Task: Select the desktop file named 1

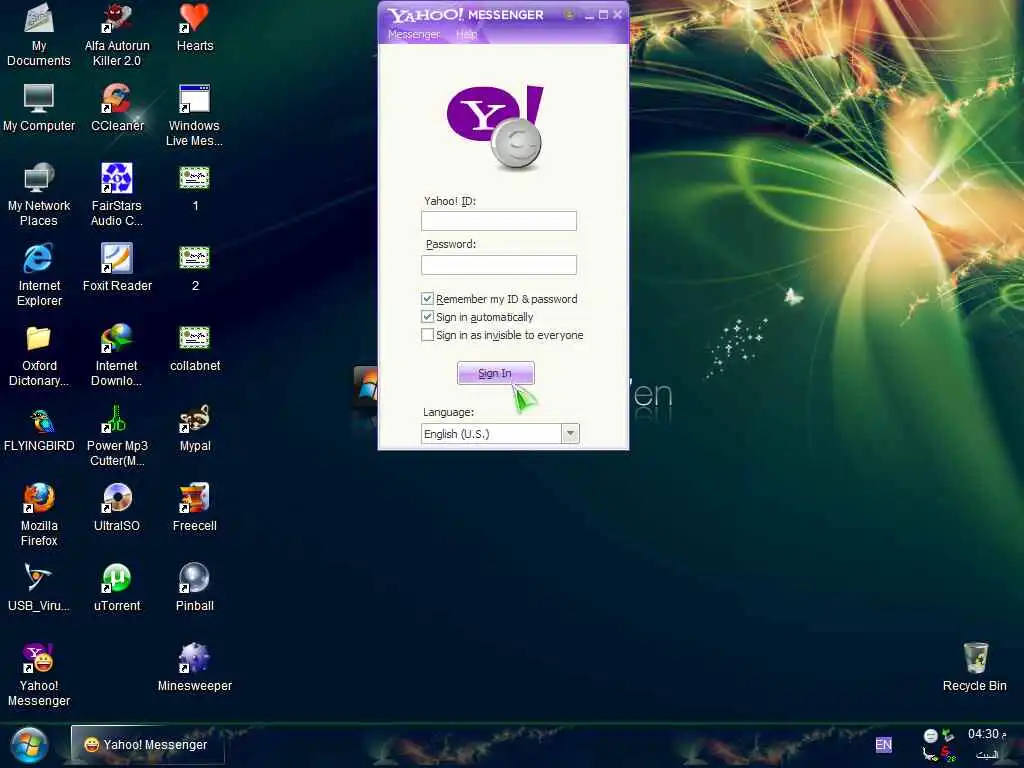Action: [195, 188]
